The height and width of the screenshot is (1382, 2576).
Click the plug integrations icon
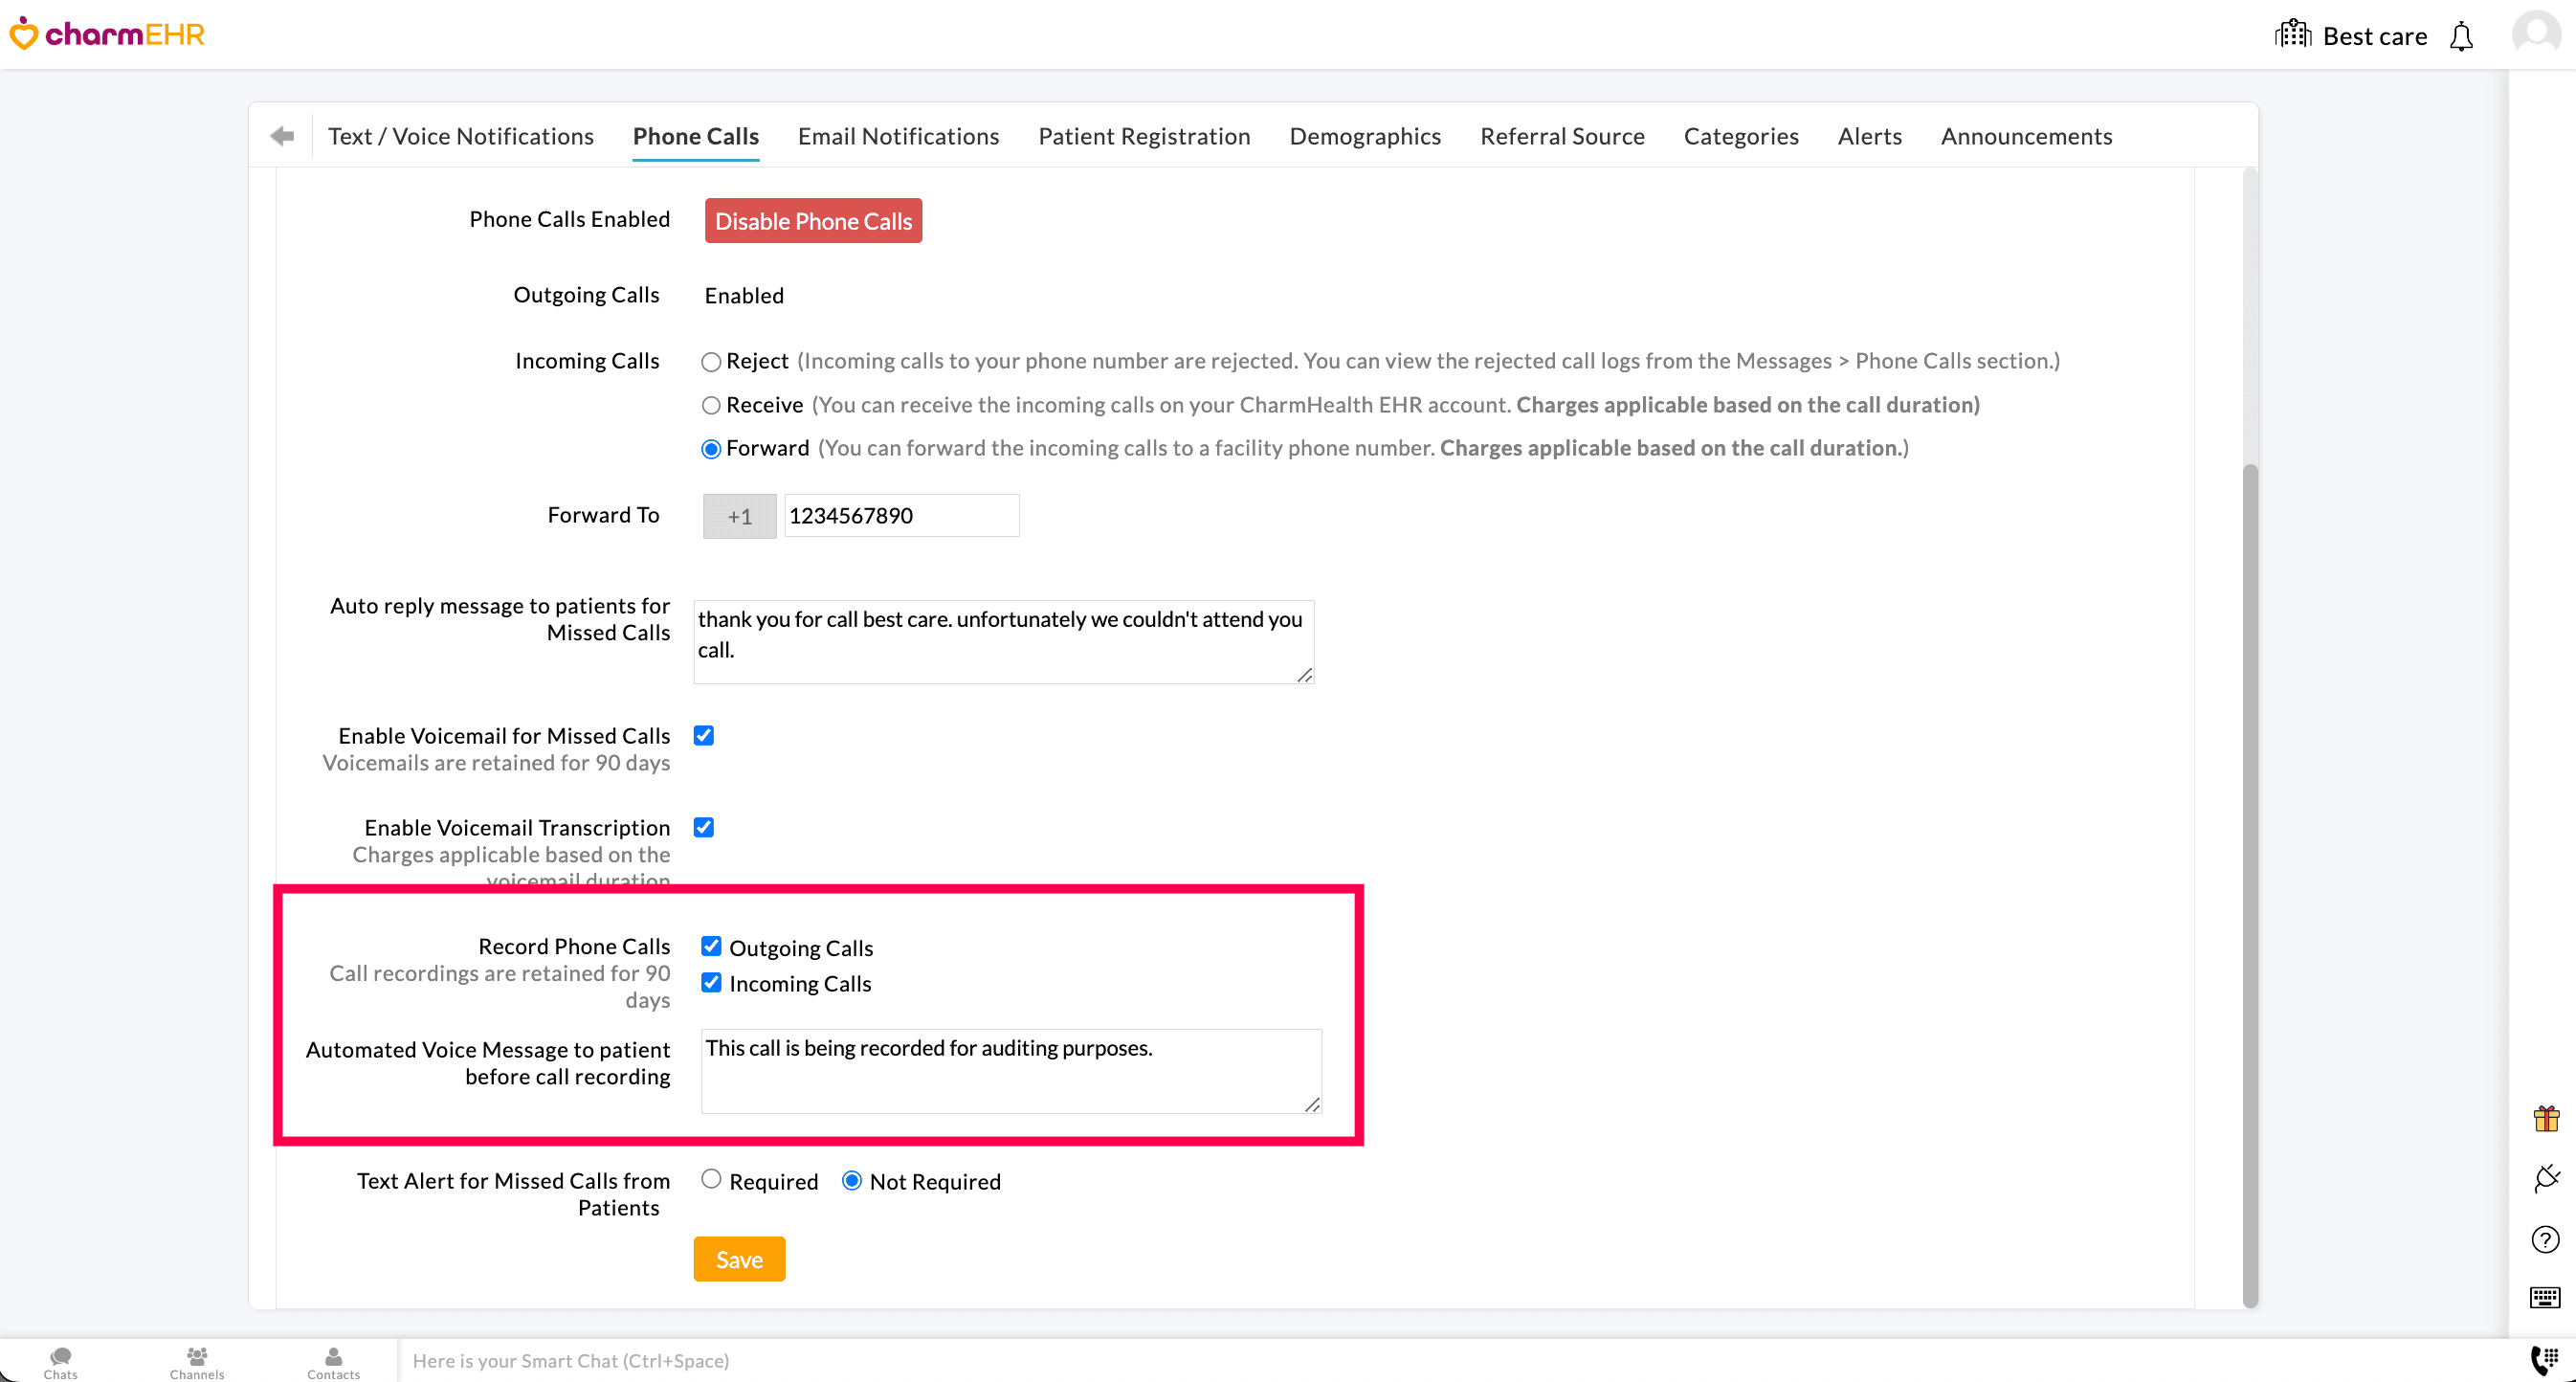tap(2546, 1178)
